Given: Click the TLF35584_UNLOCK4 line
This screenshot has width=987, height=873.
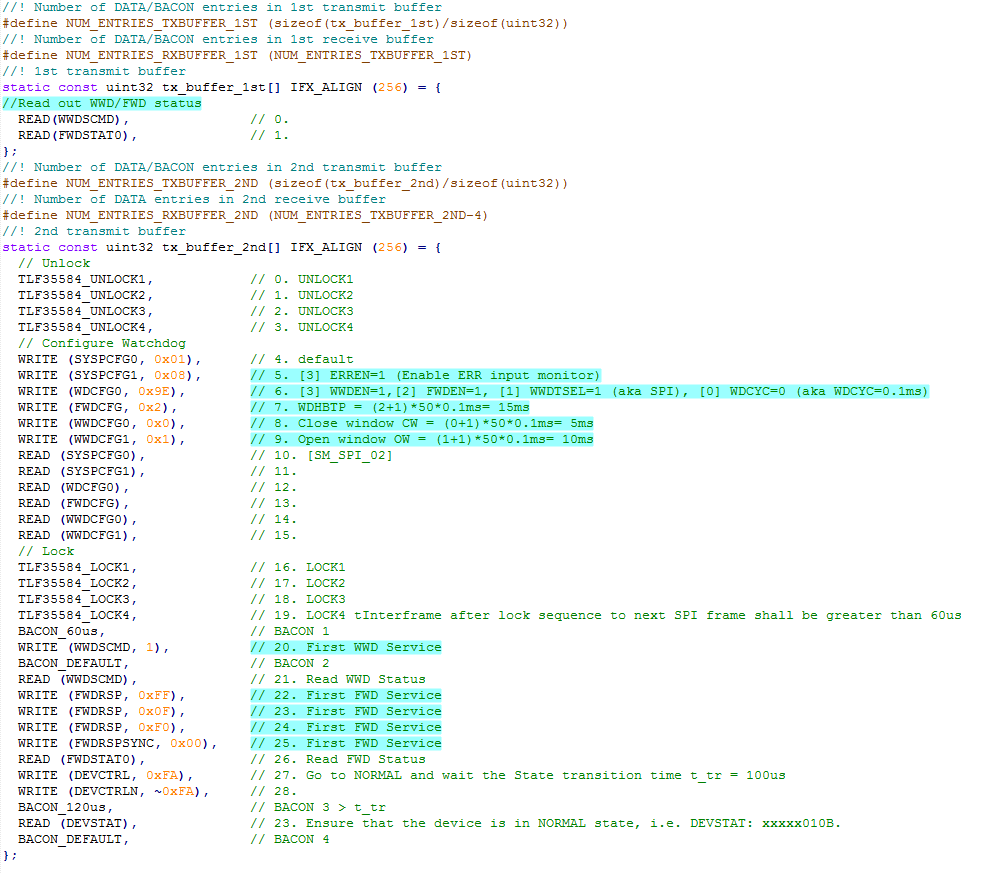Looking at the screenshot, I should tap(80, 327).
